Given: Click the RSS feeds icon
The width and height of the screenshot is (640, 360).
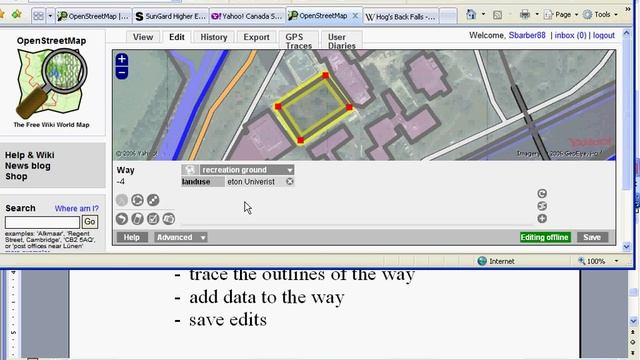Looking at the screenshot, I should click(x=497, y=15).
